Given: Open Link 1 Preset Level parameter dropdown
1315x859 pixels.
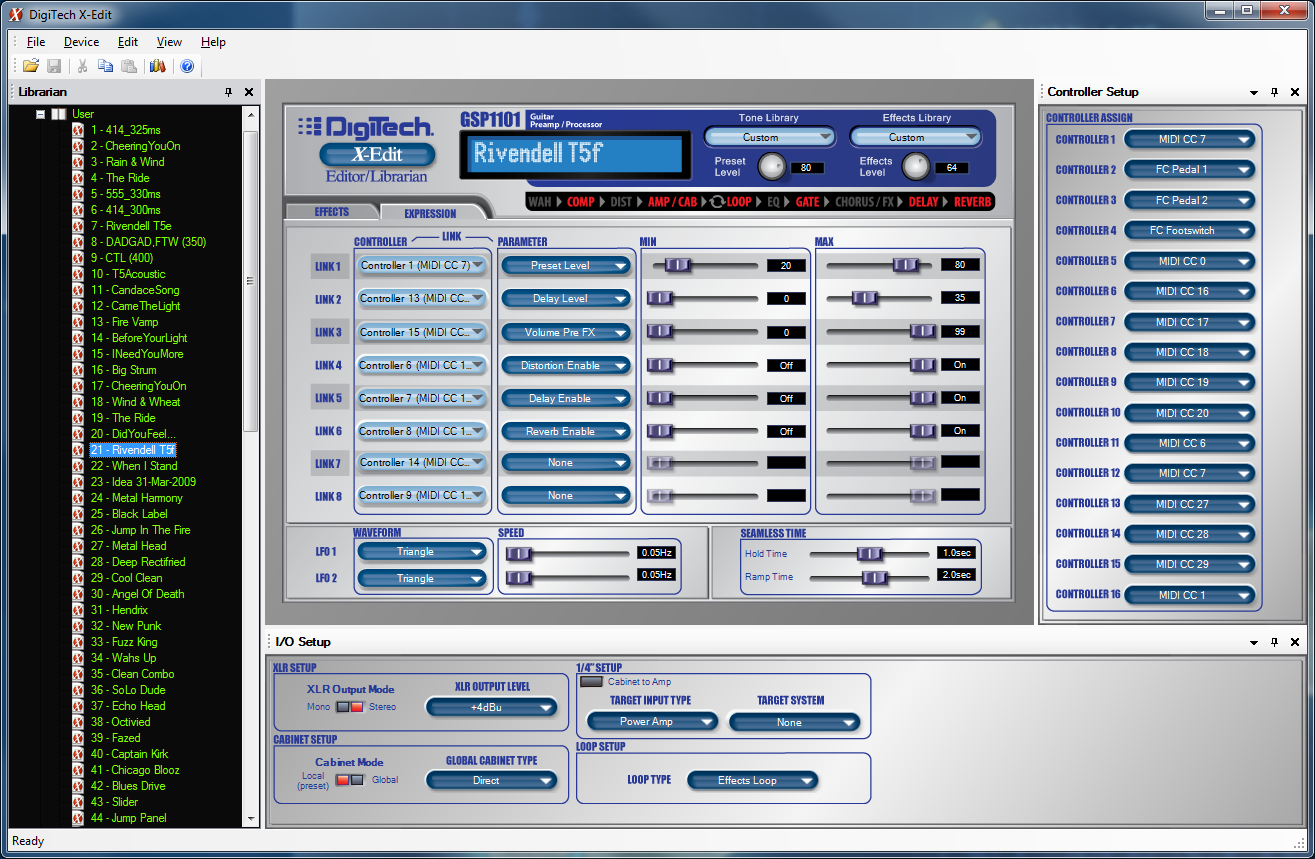Looking at the screenshot, I should (x=566, y=266).
